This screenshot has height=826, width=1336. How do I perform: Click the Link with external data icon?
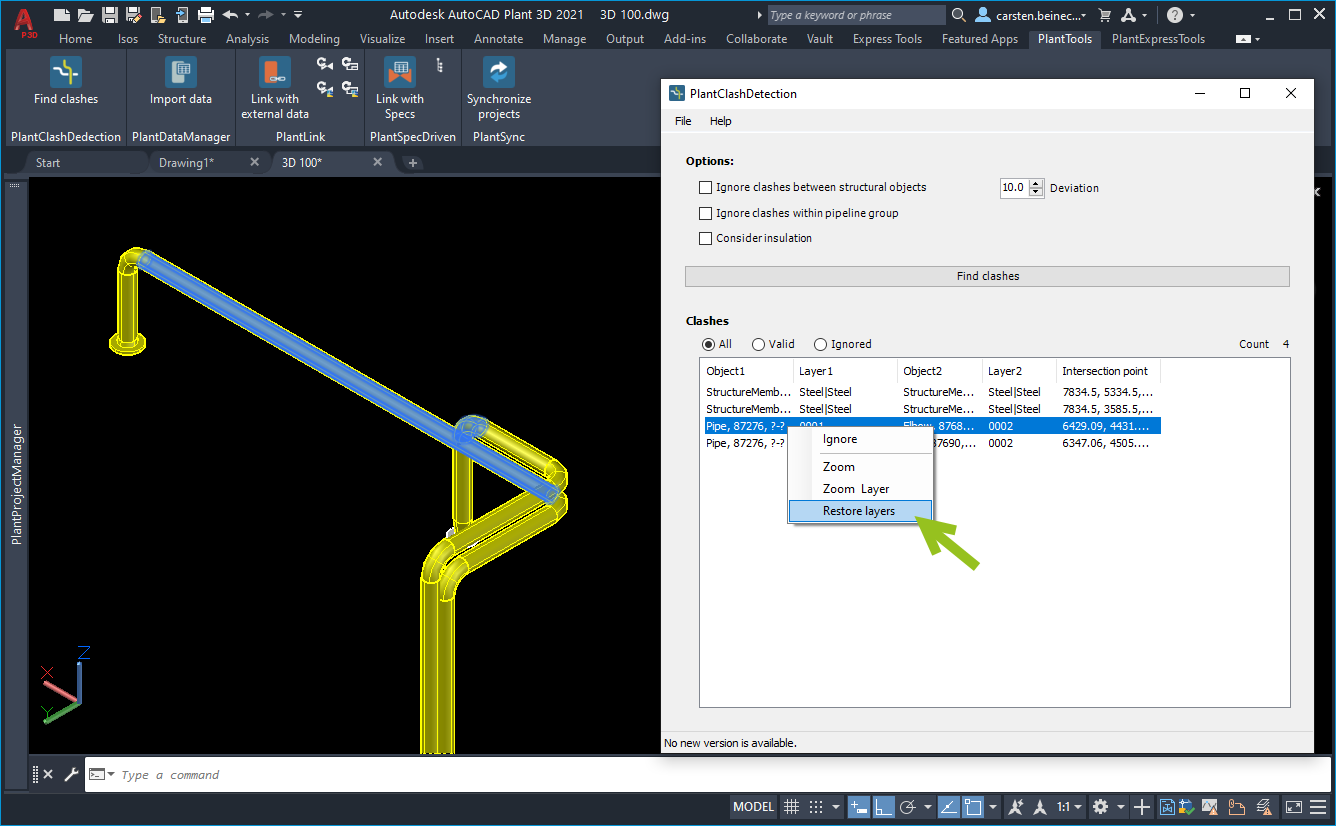[275, 72]
